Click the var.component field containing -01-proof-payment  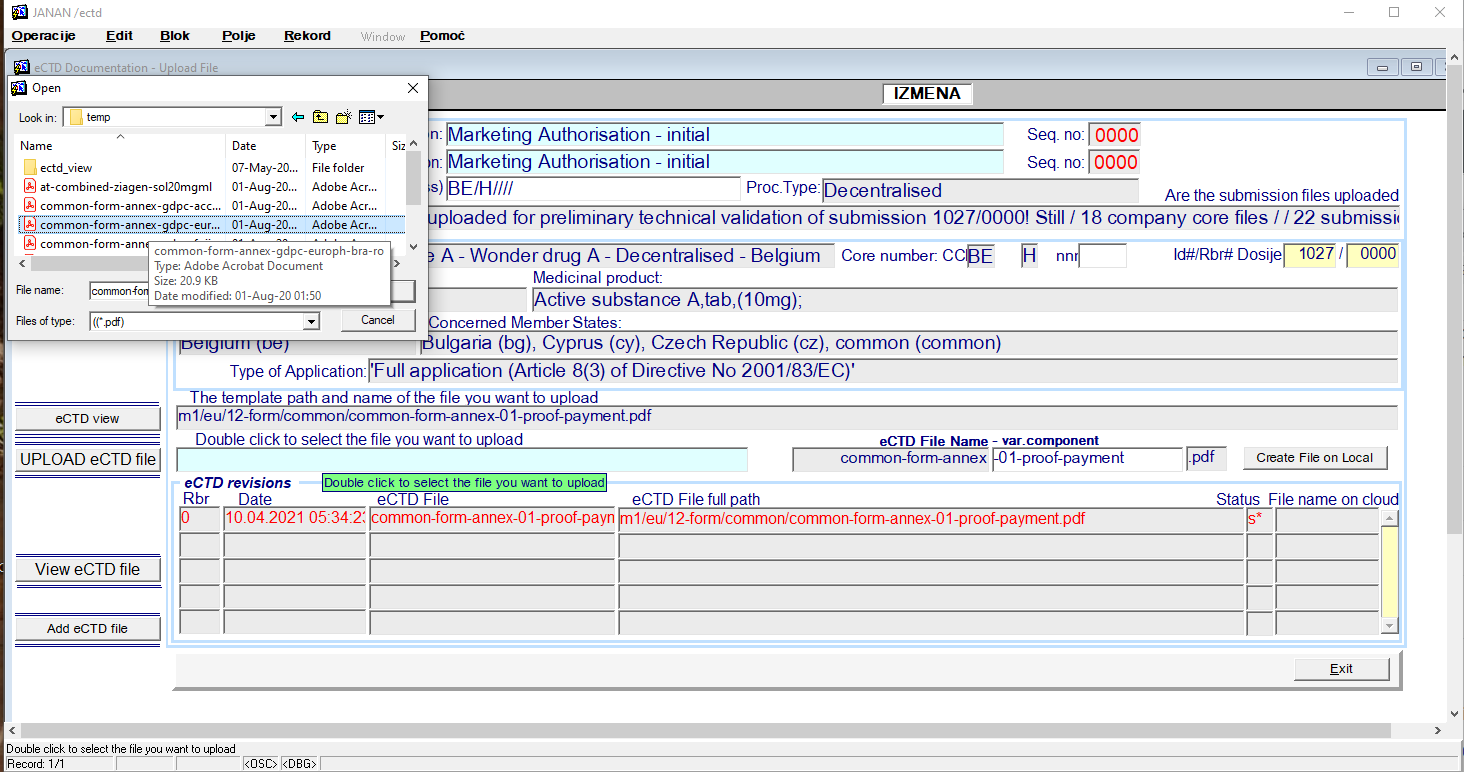(x=1087, y=459)
